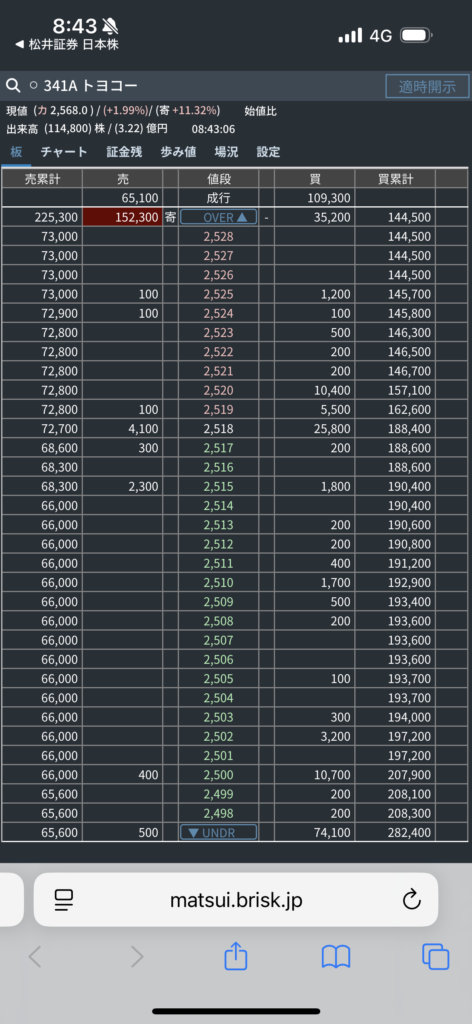Select the 成行 market order cell
This screenshot has width=472, height=1024.
coord(219,197)
